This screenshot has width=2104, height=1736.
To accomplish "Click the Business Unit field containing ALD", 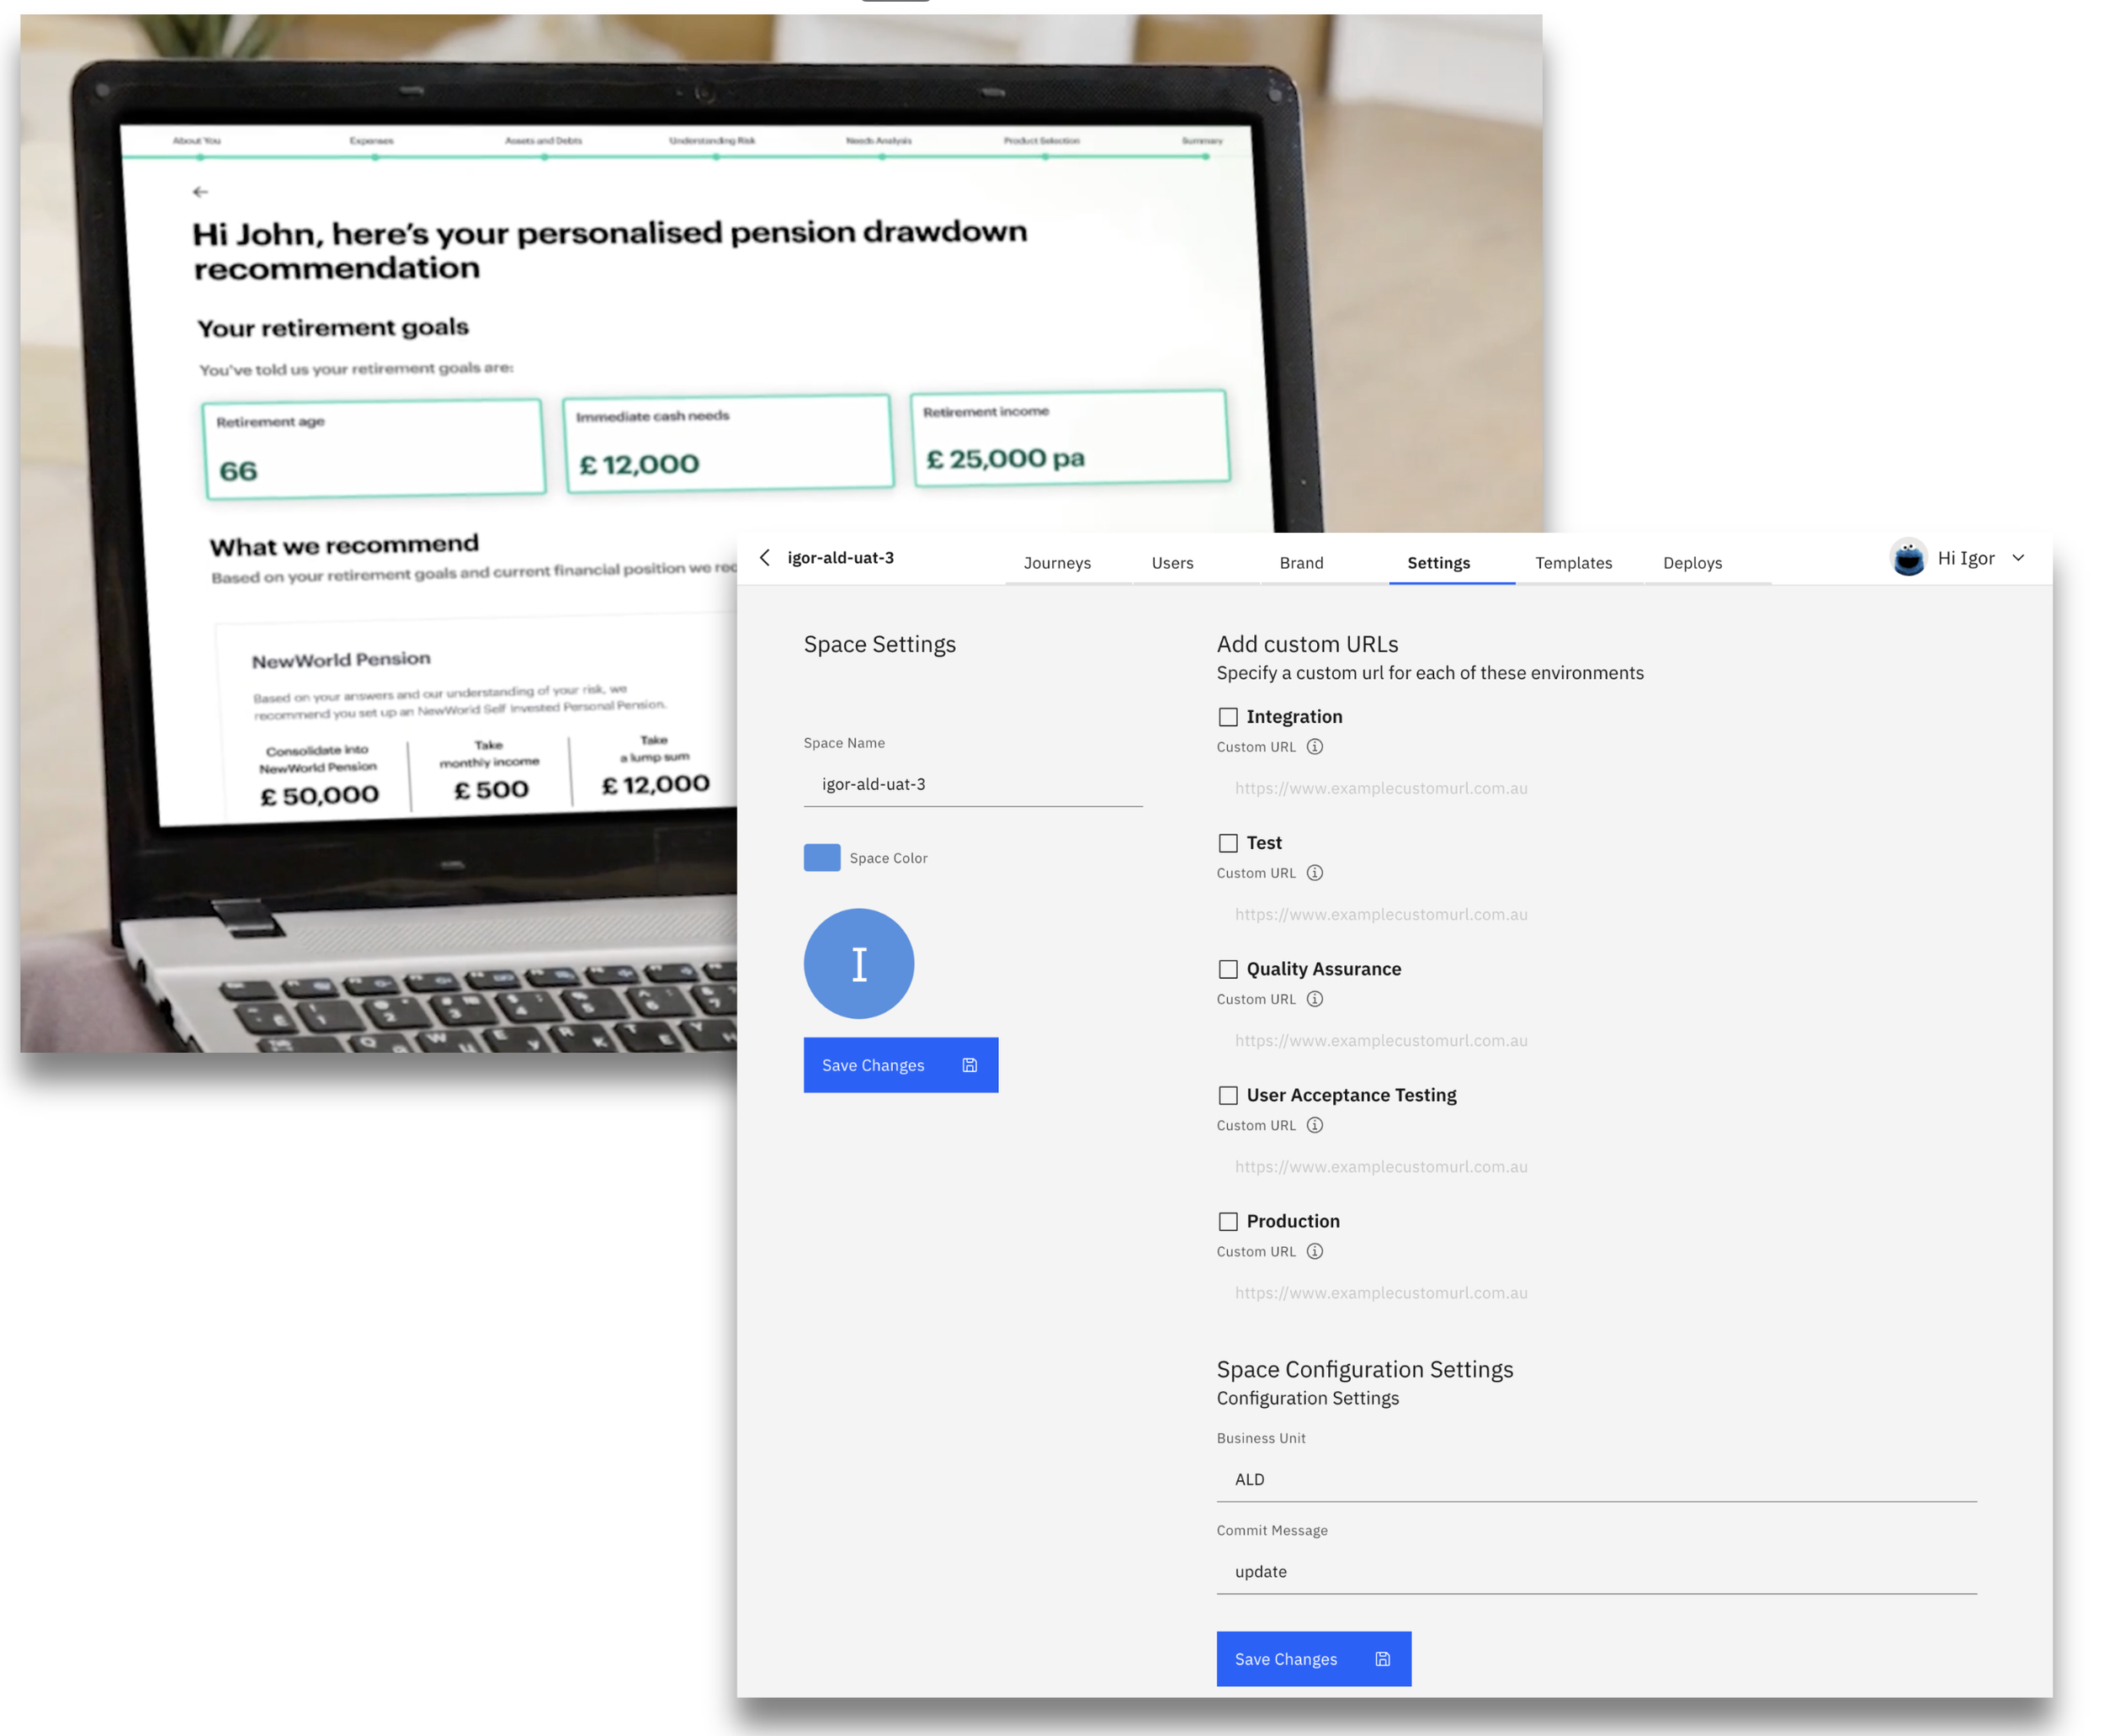I will pyautogui.click(x=1596, y=1479).
